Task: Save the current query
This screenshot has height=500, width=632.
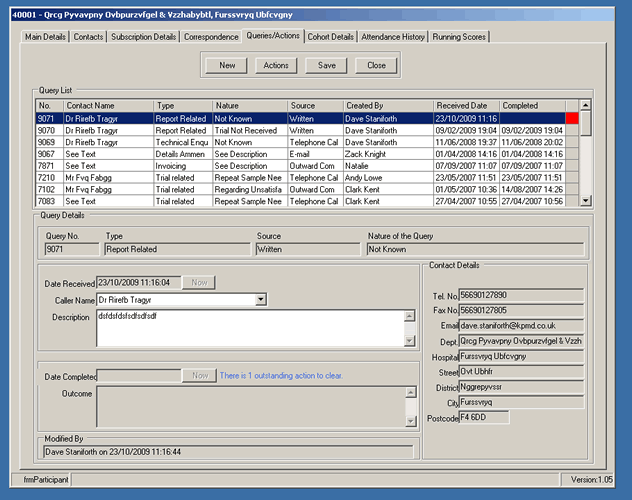Action: tap(326, 65)
